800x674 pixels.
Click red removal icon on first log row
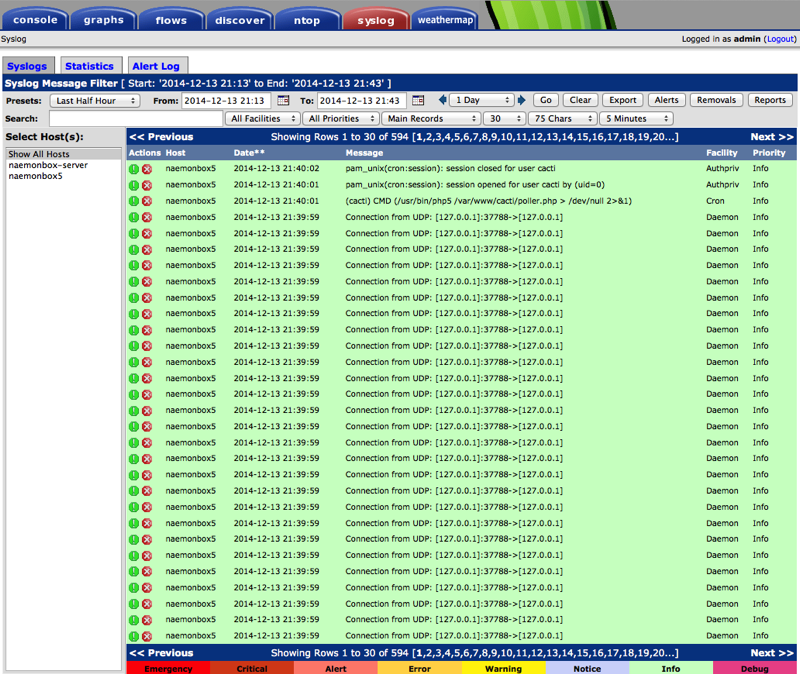point(147,169)
